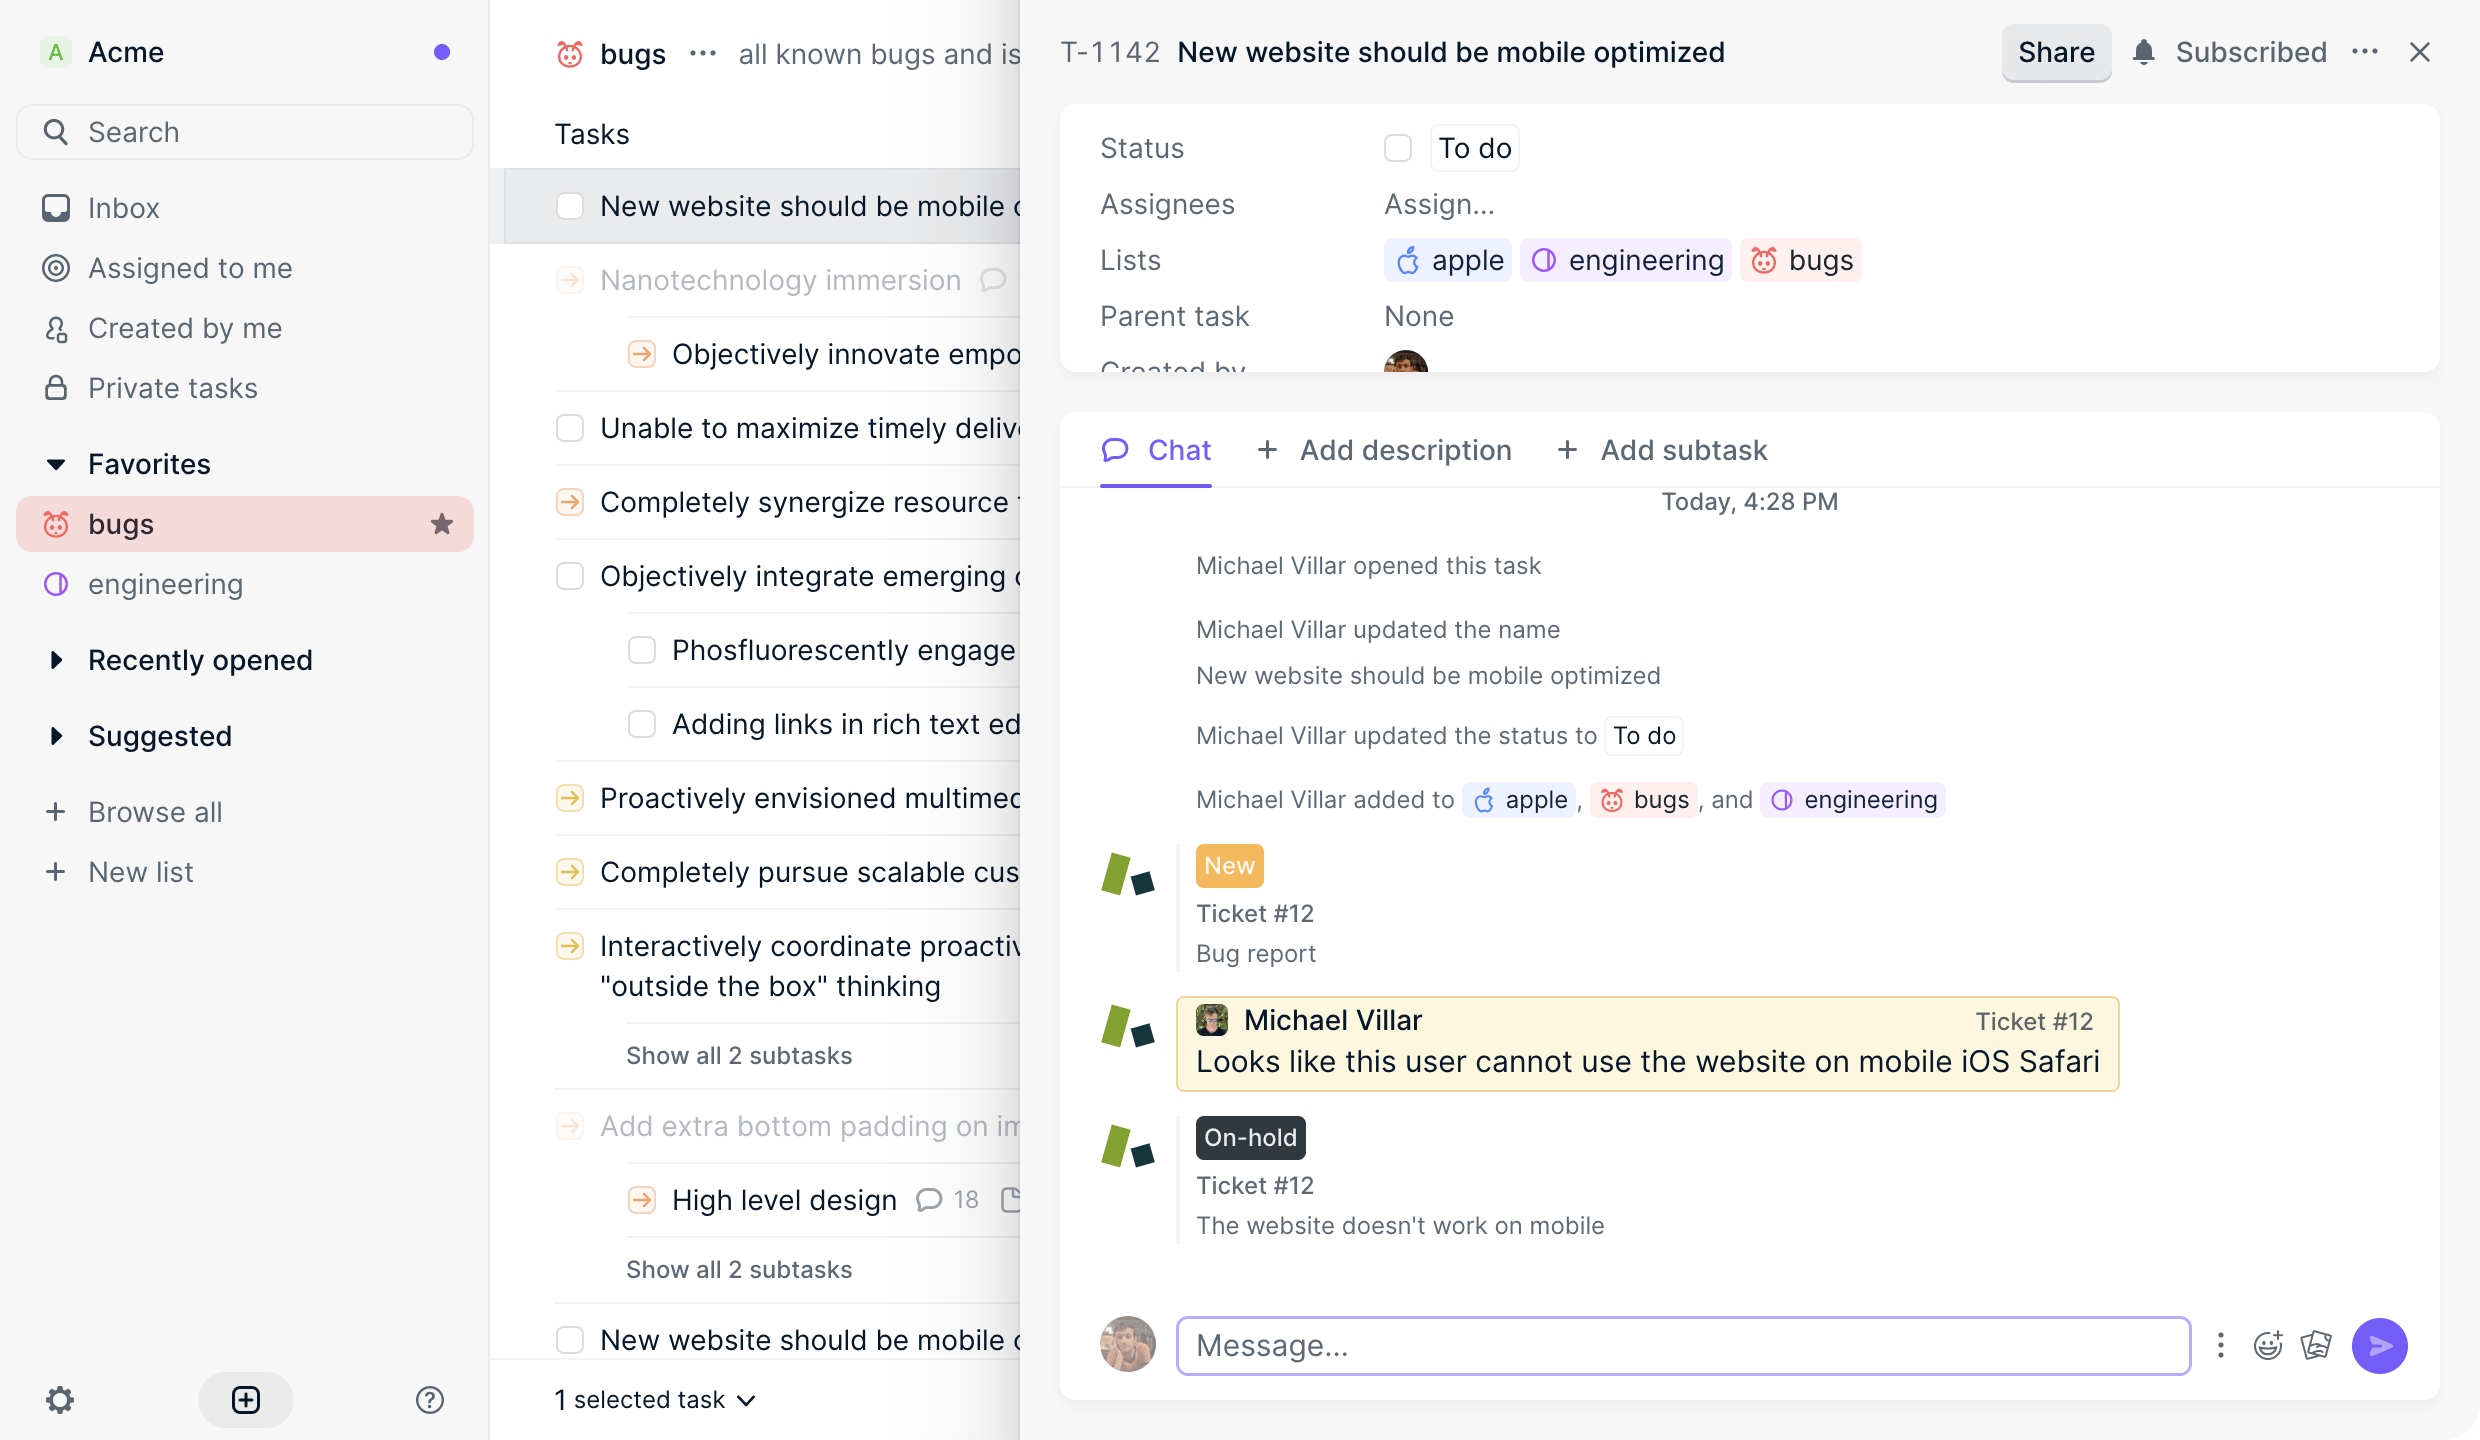Click the bell Subscribed icon

(2143, 52)
